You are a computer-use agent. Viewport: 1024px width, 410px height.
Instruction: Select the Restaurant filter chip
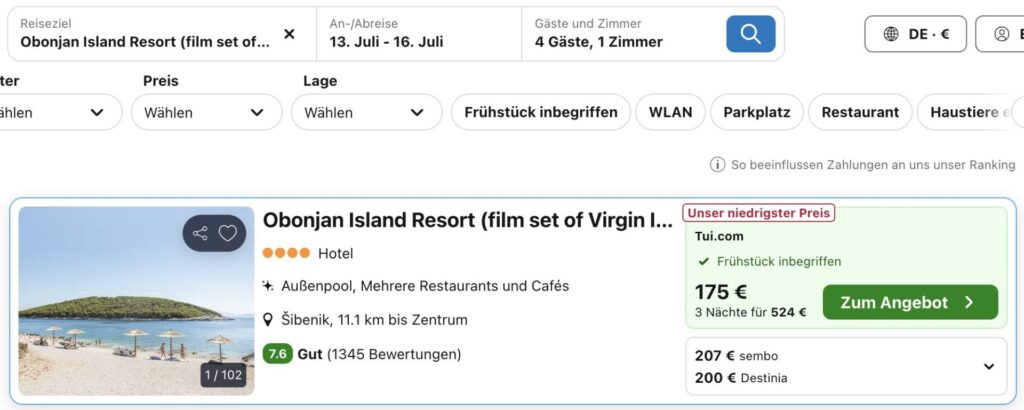point(860,112)
